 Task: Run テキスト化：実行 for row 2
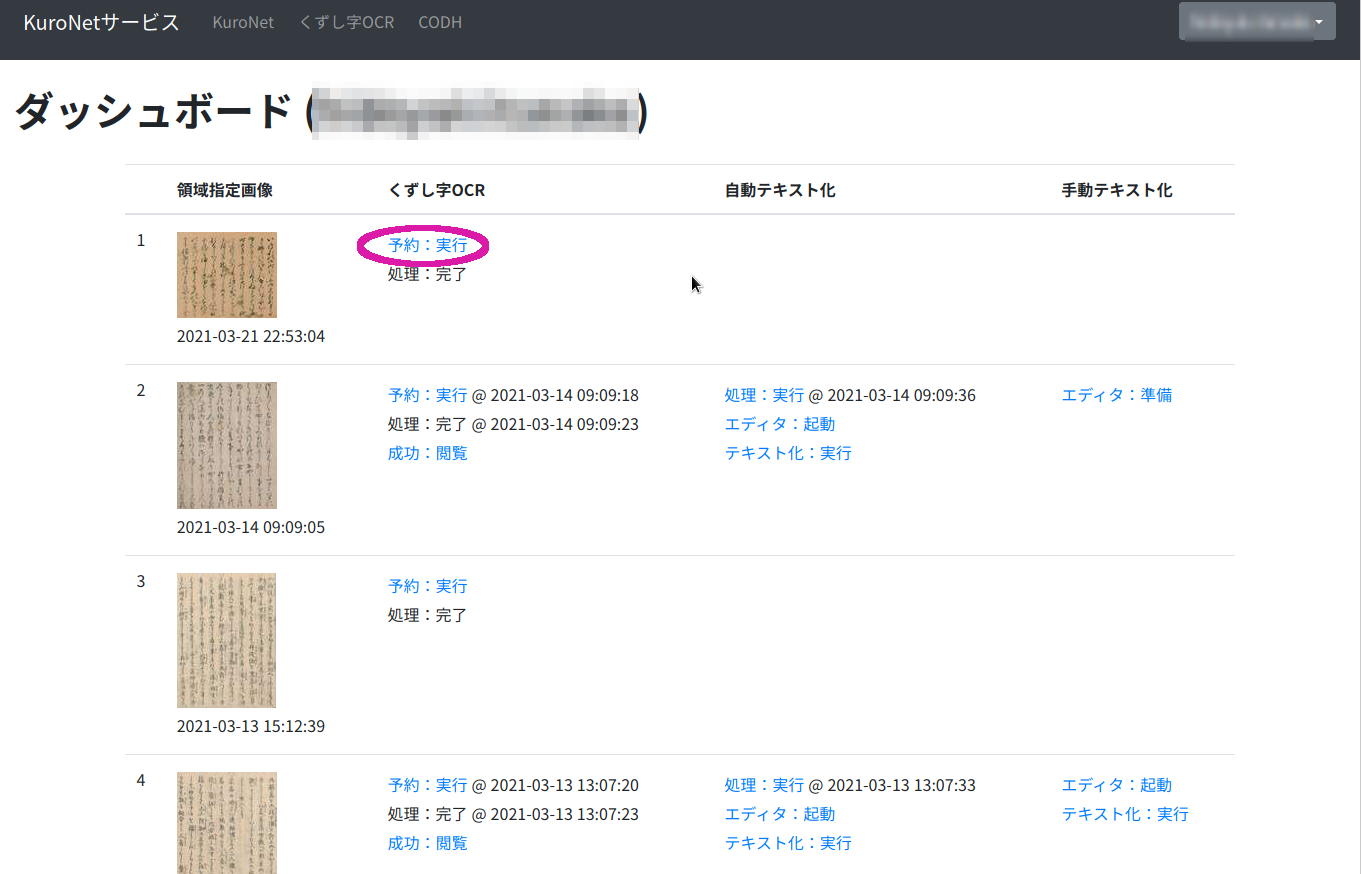click(788, 452)
